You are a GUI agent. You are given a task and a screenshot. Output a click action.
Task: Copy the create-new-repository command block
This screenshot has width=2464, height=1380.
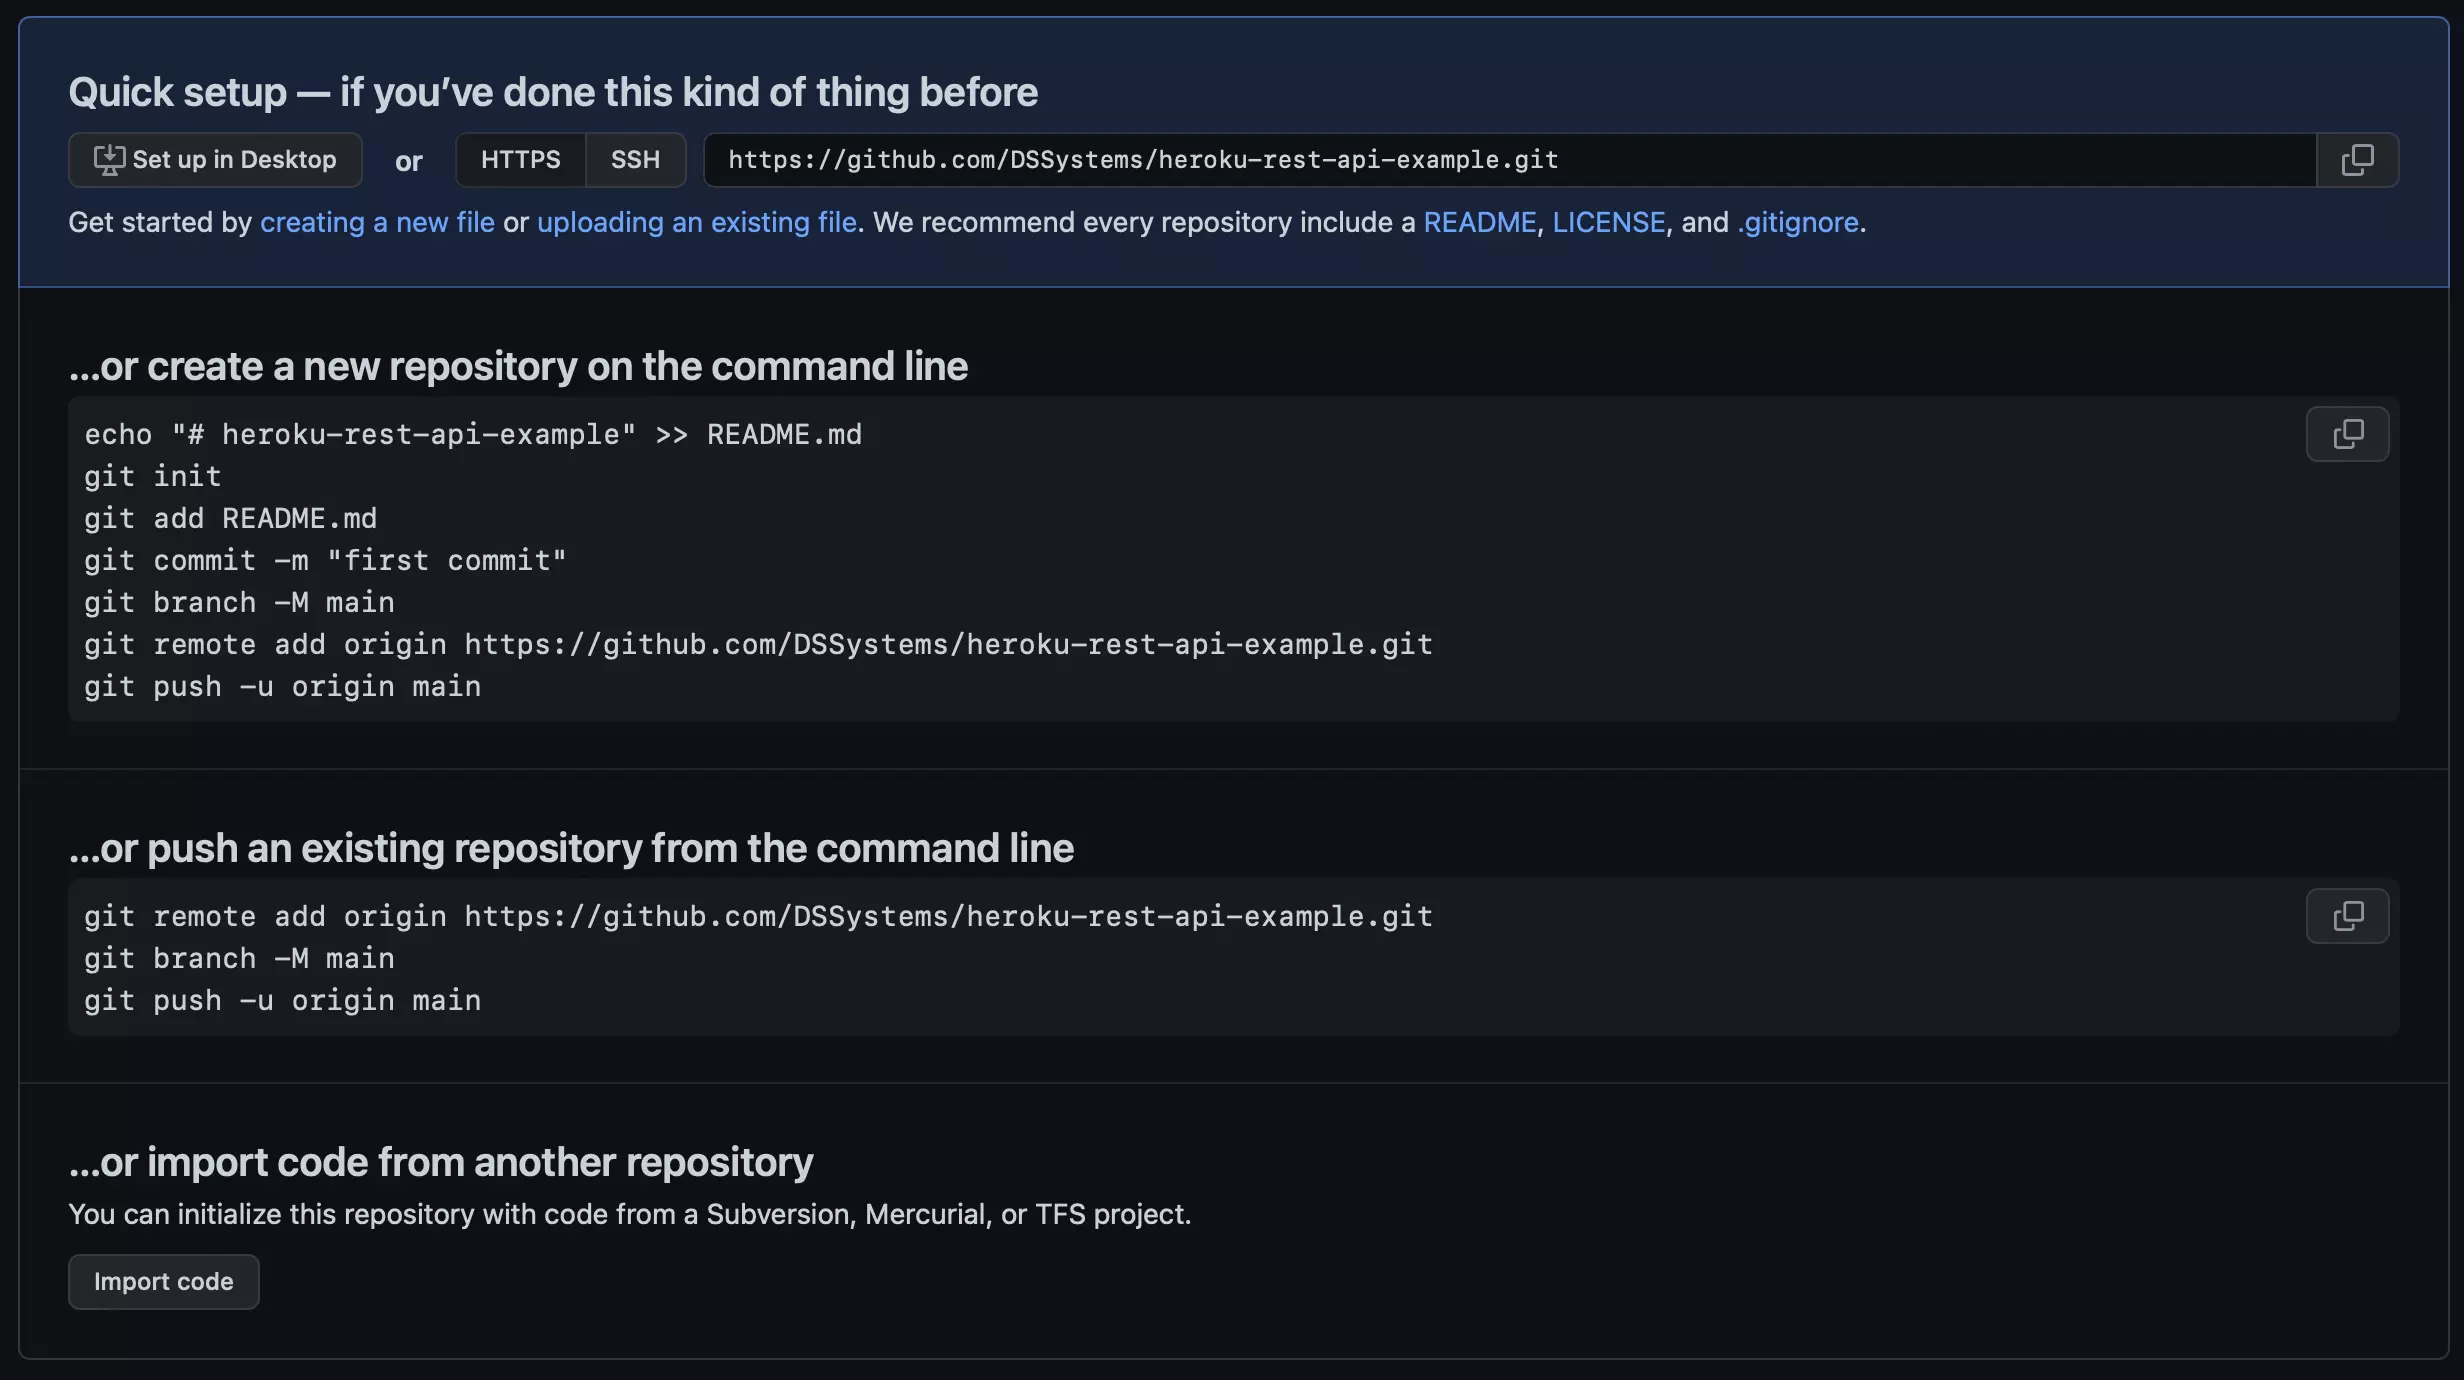point(2347,434)
